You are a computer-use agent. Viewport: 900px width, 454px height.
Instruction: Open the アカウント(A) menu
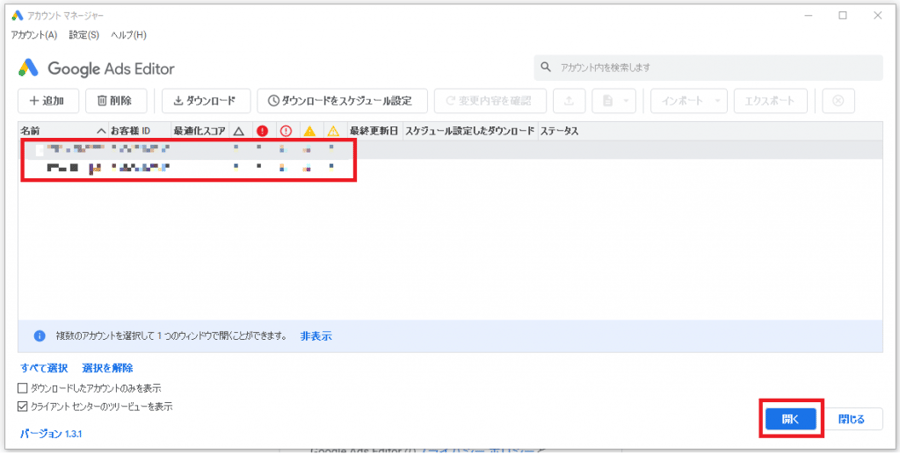pos(34,35)
